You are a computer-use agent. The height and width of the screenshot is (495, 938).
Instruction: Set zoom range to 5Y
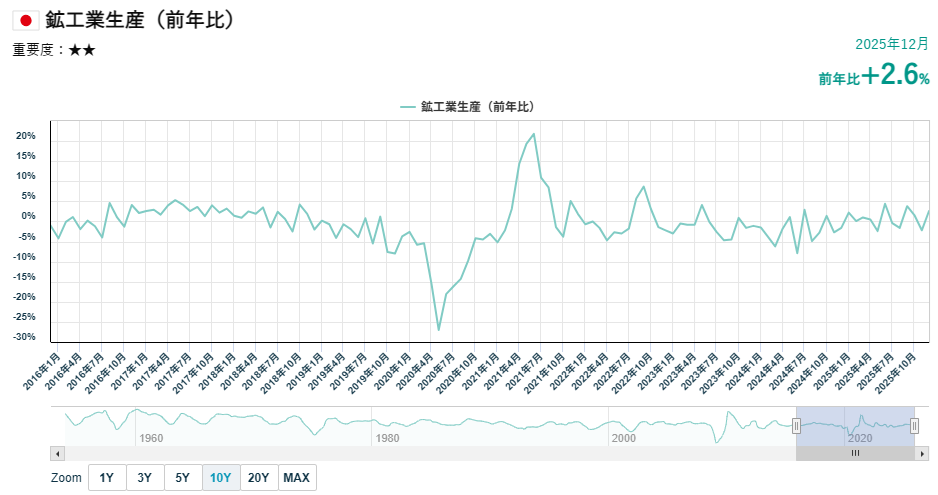tap(182, 478)
